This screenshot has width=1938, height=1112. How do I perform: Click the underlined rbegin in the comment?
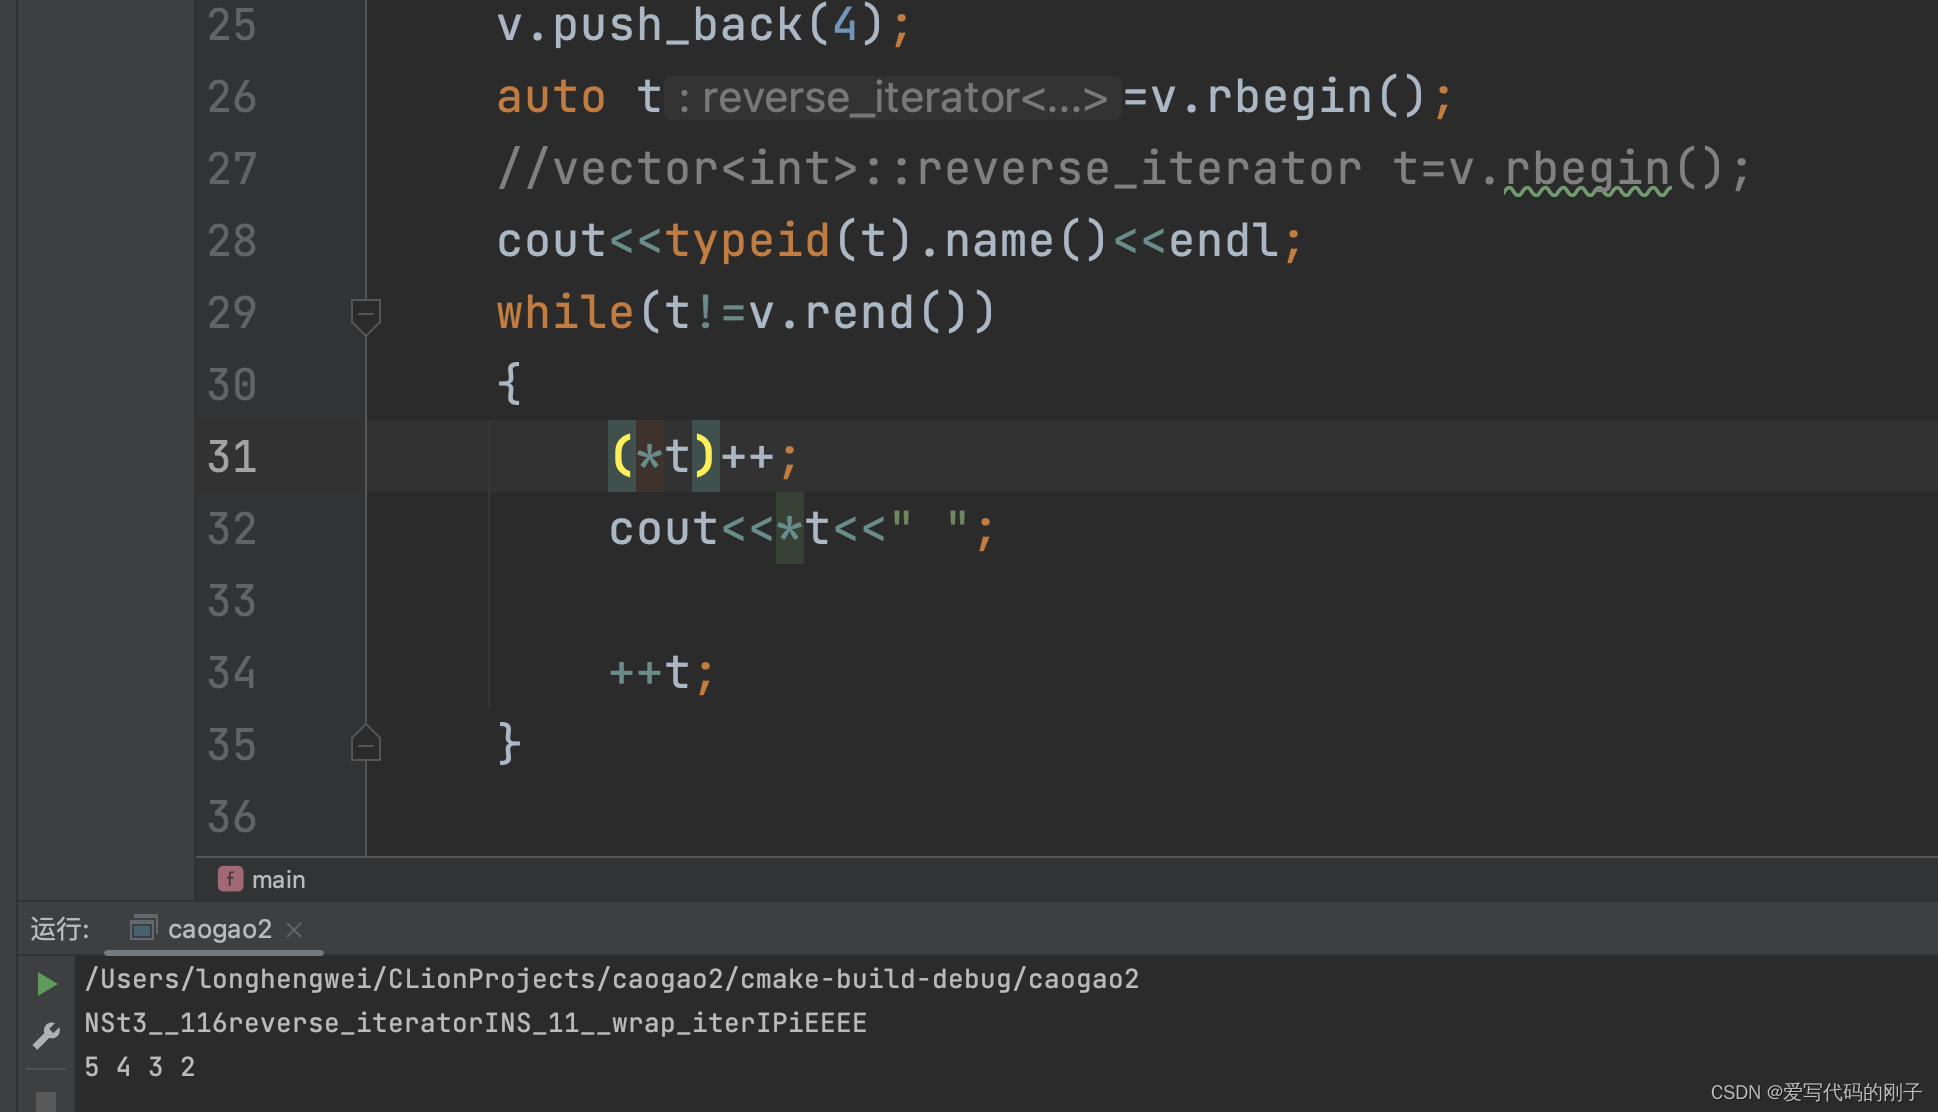(x=1587, y=170)
